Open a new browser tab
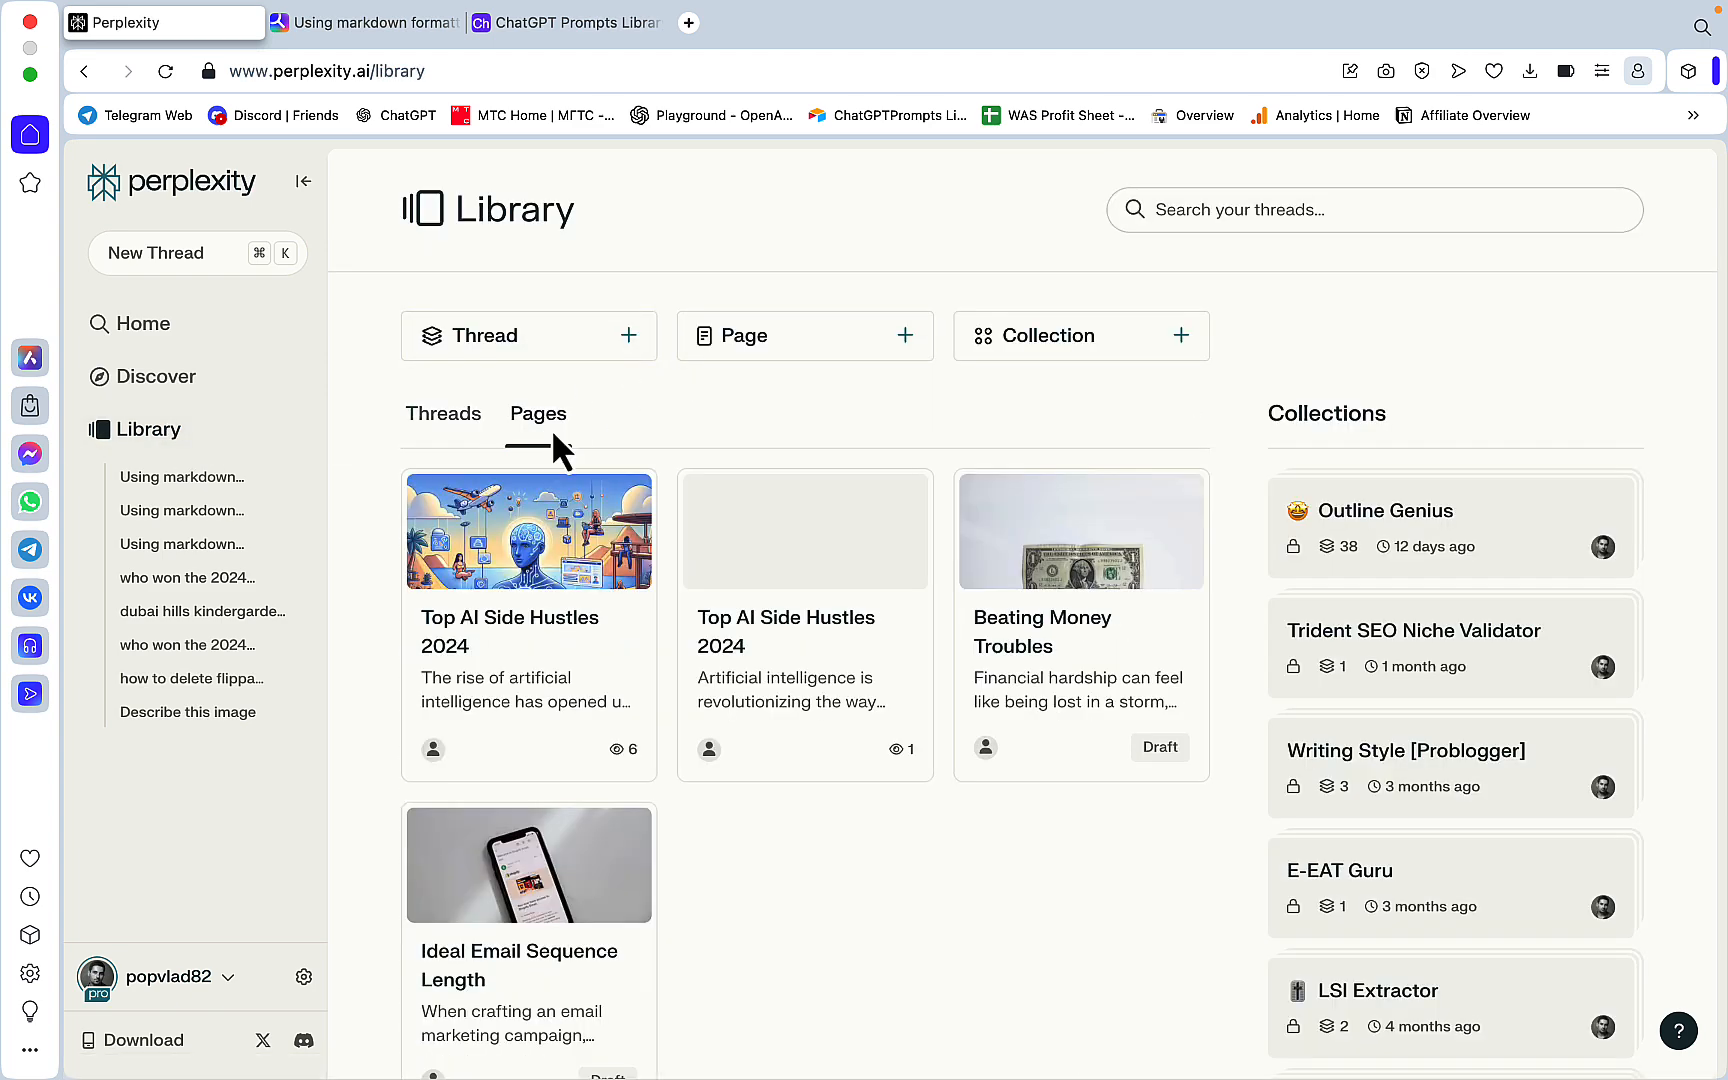Screen dimensions: 1728x1080 click(688, 23)
